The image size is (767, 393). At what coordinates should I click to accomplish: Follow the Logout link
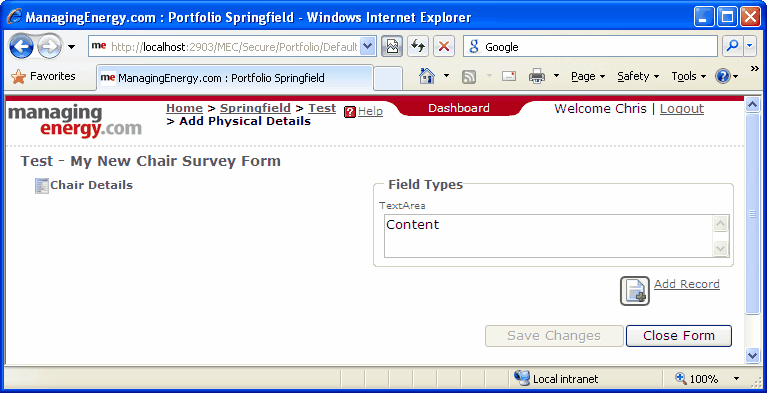(x=682, y=109)
